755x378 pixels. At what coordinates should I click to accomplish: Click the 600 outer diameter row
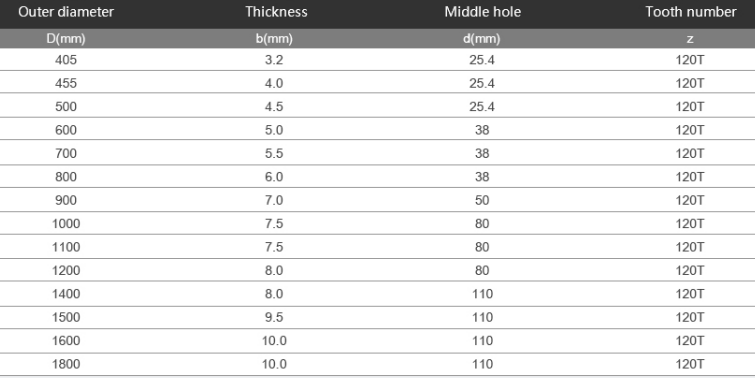click(x=378, y=130)
